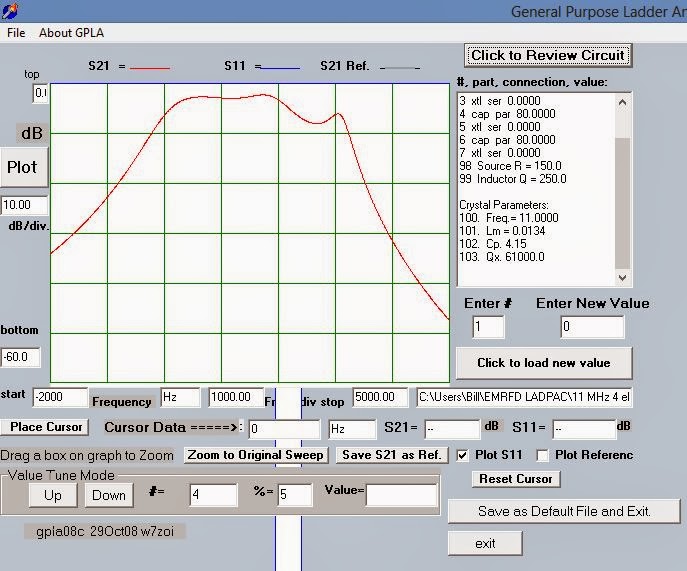Open the About GPLA menu
Viewport: 687px width, 571px height.
tap(71, 32)
